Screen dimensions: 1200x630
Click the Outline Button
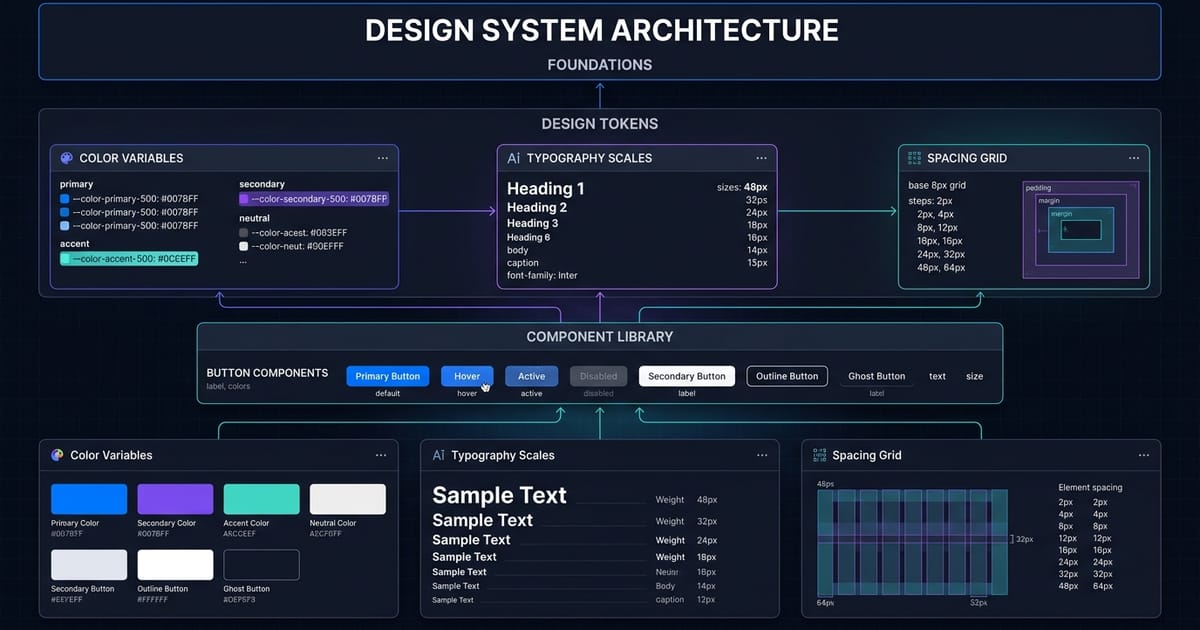[787, 376]
